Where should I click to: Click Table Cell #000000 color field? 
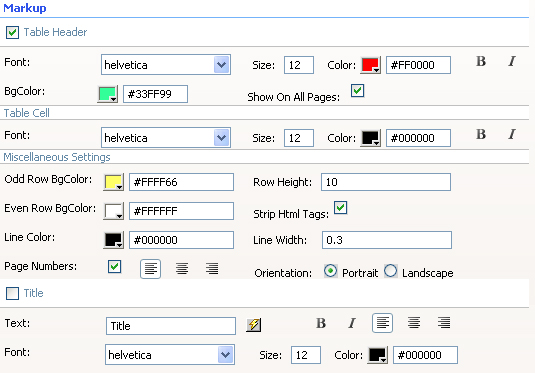tap(418, 138)
